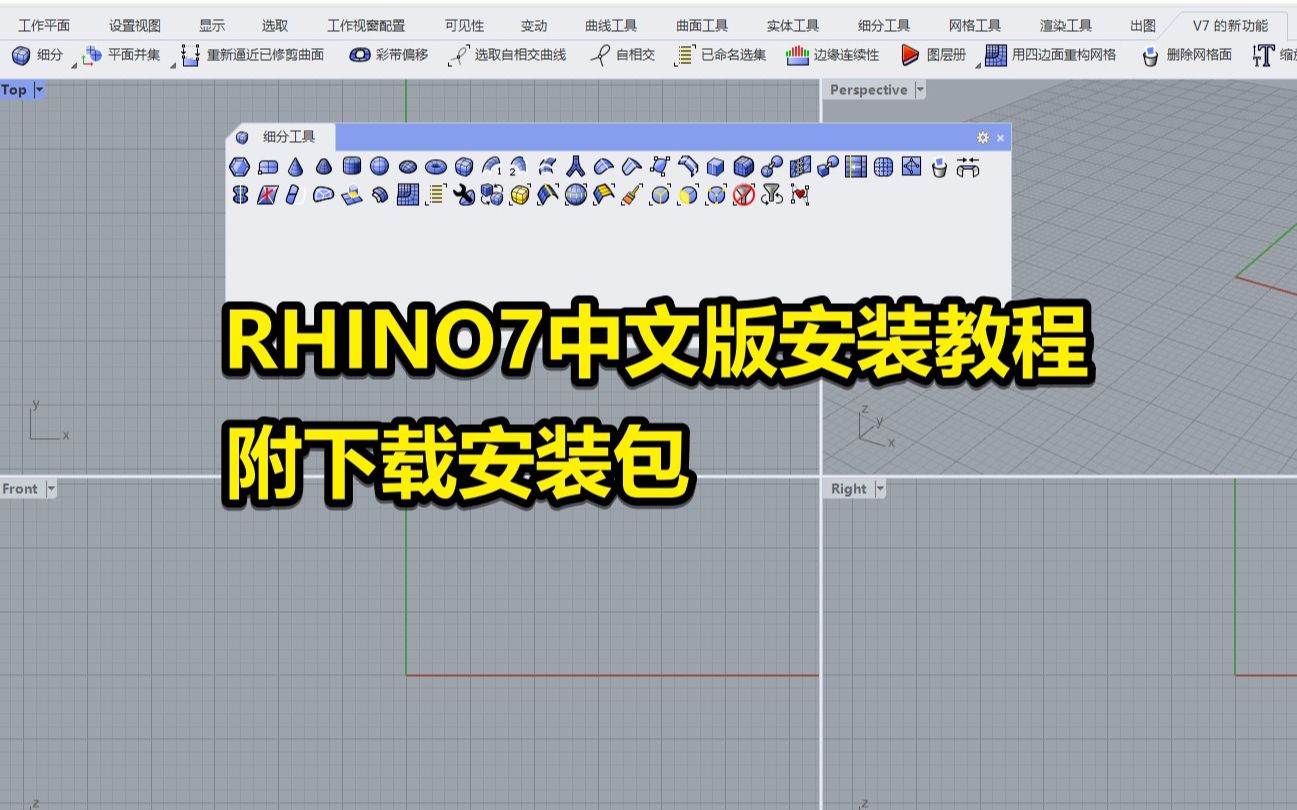Create a SubD cone
This screenshot has height=810, width=1297.
pos(296,167)
